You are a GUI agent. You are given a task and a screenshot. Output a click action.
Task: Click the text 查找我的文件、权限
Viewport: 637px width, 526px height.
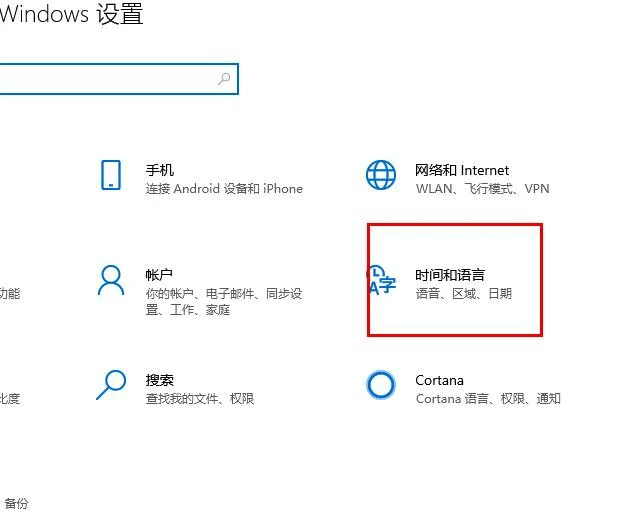coord(200,398)
